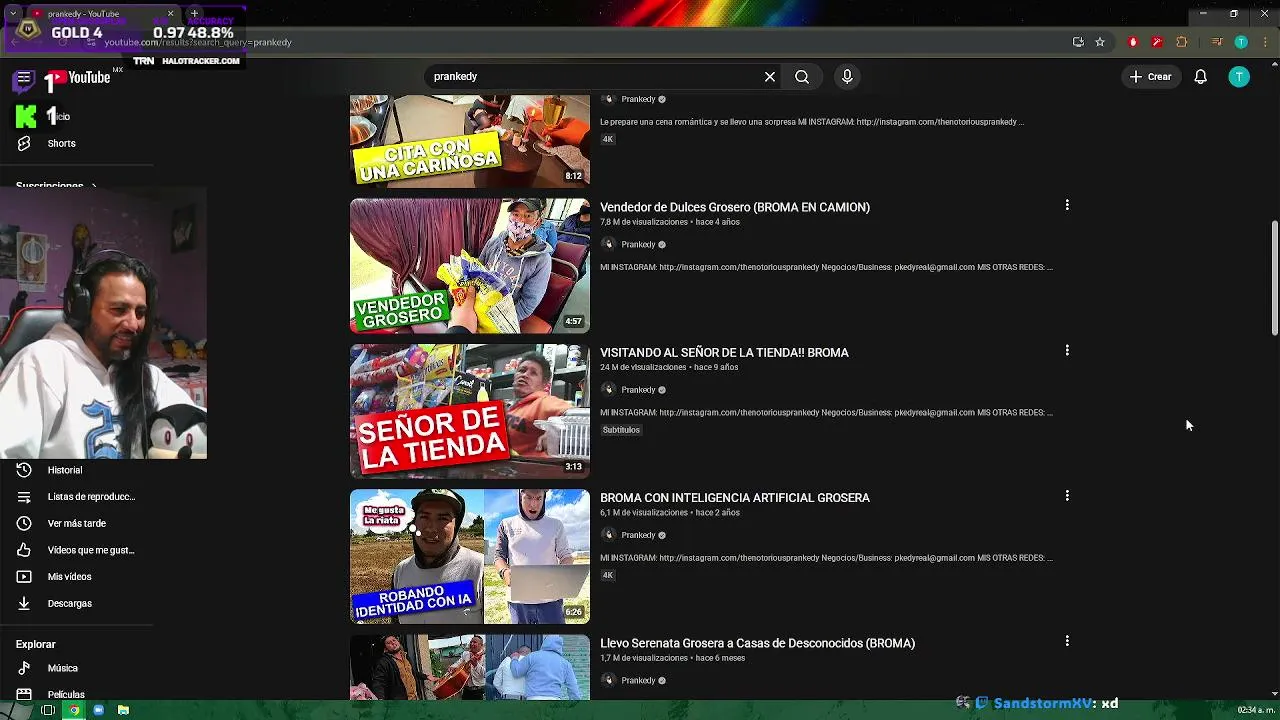The width and height of the screenshot is (1280, 720).
Task: Click "24 M de visualizaciones" text
Action: (x=643, y=367)
